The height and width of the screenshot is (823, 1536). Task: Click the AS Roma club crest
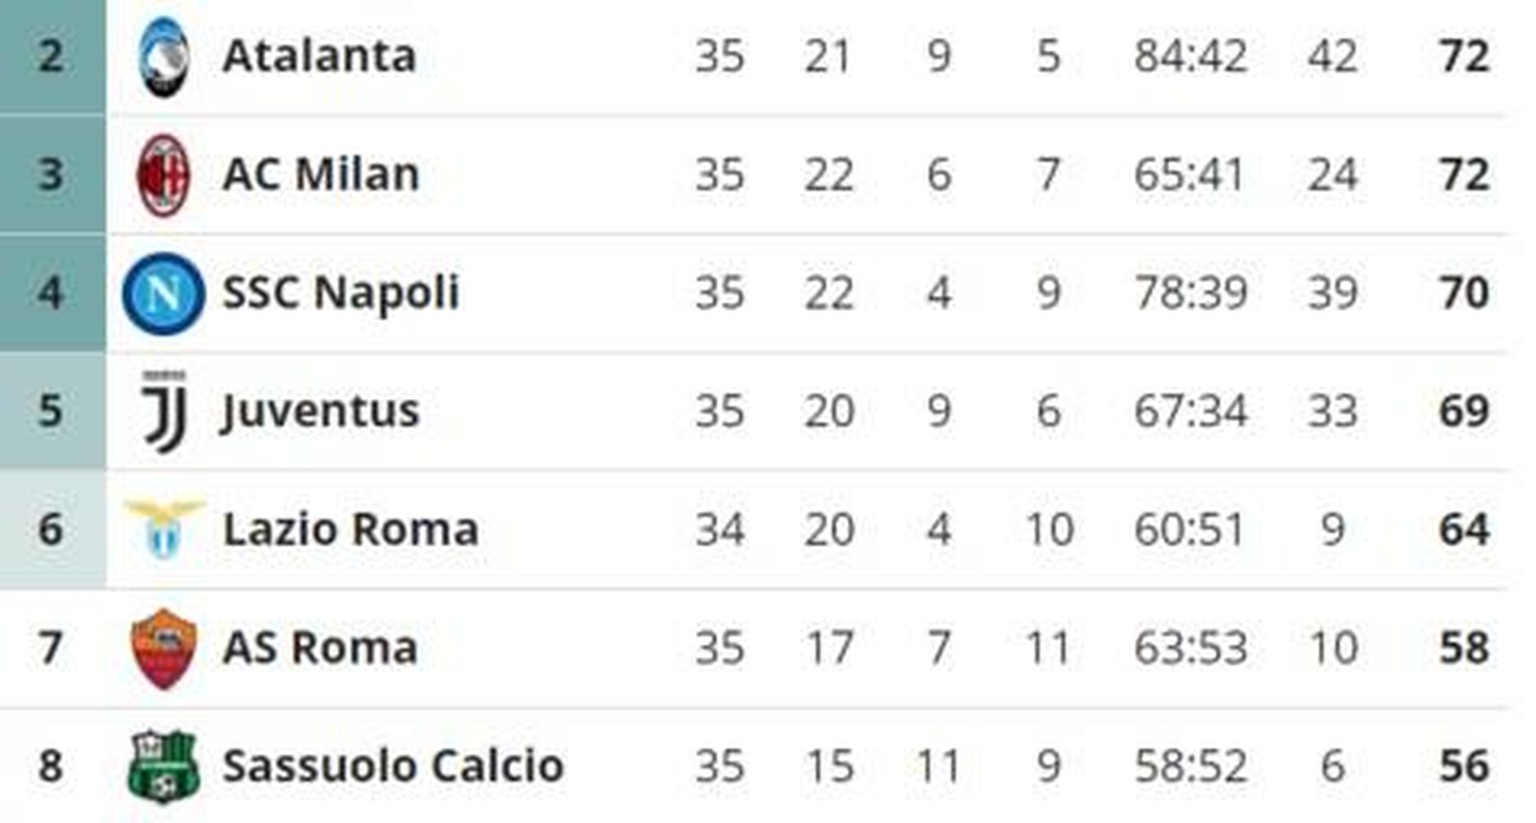tap(164, 648)
